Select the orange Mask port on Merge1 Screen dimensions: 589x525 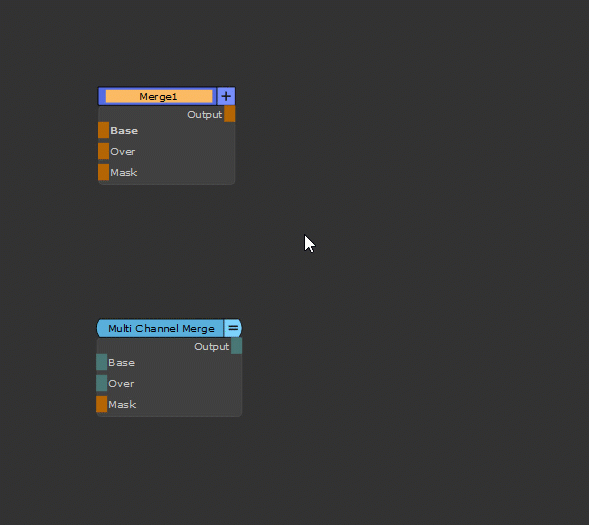click(103, 172)
